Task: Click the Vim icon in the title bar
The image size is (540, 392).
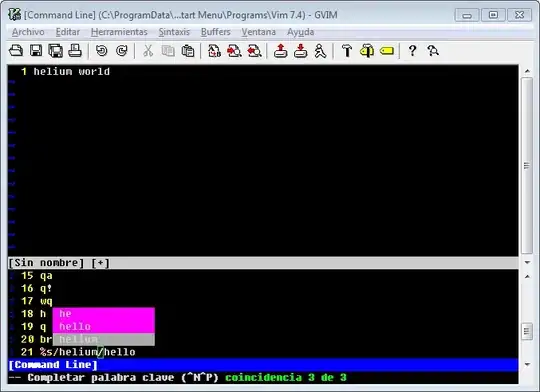Action: [14, 14]
